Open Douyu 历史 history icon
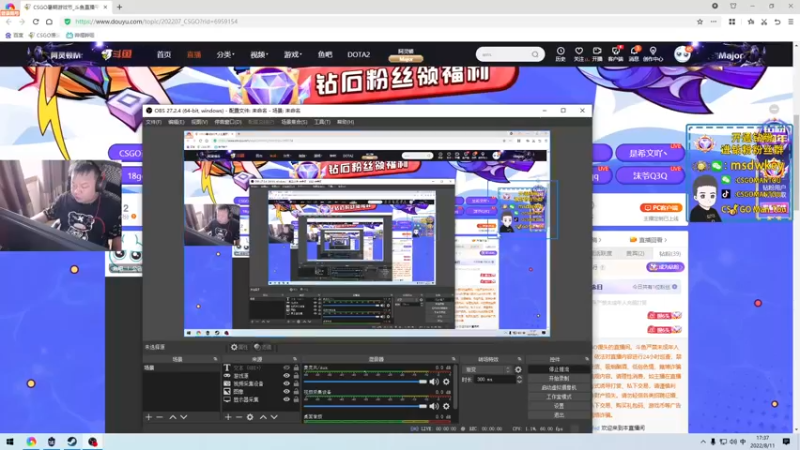 coord(560,54)
